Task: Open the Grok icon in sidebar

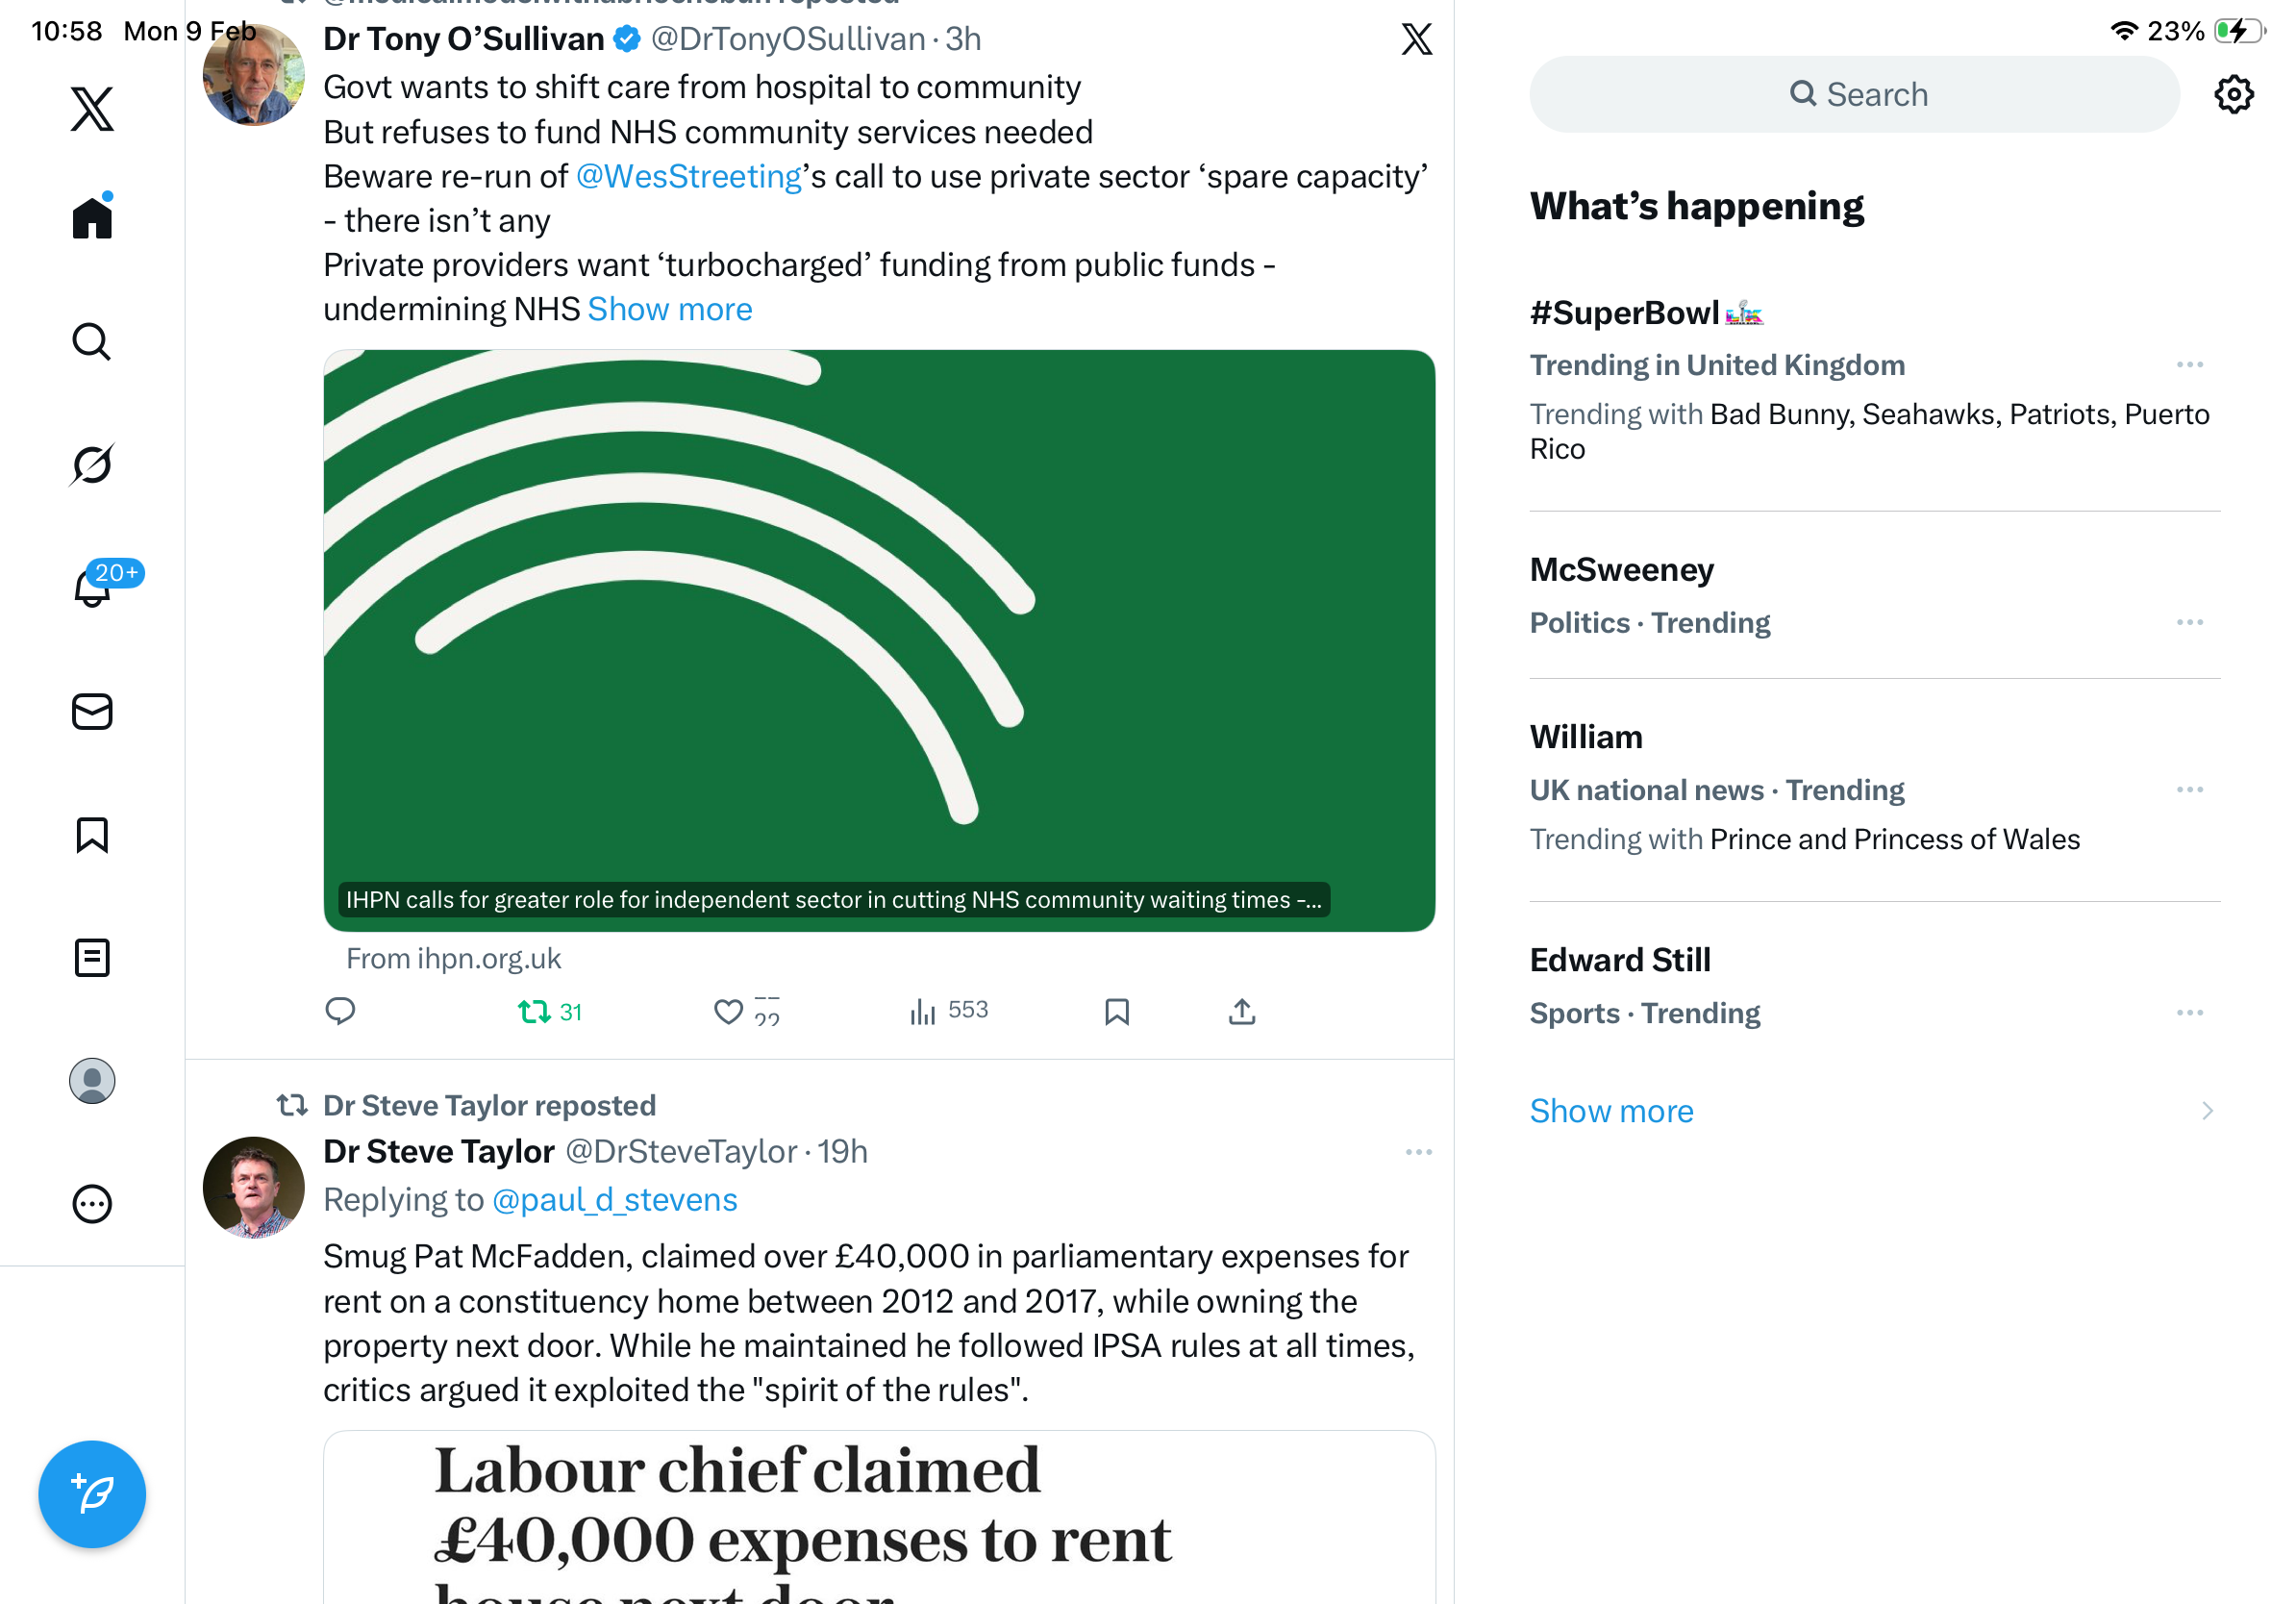Action: [x=92, y=465]
